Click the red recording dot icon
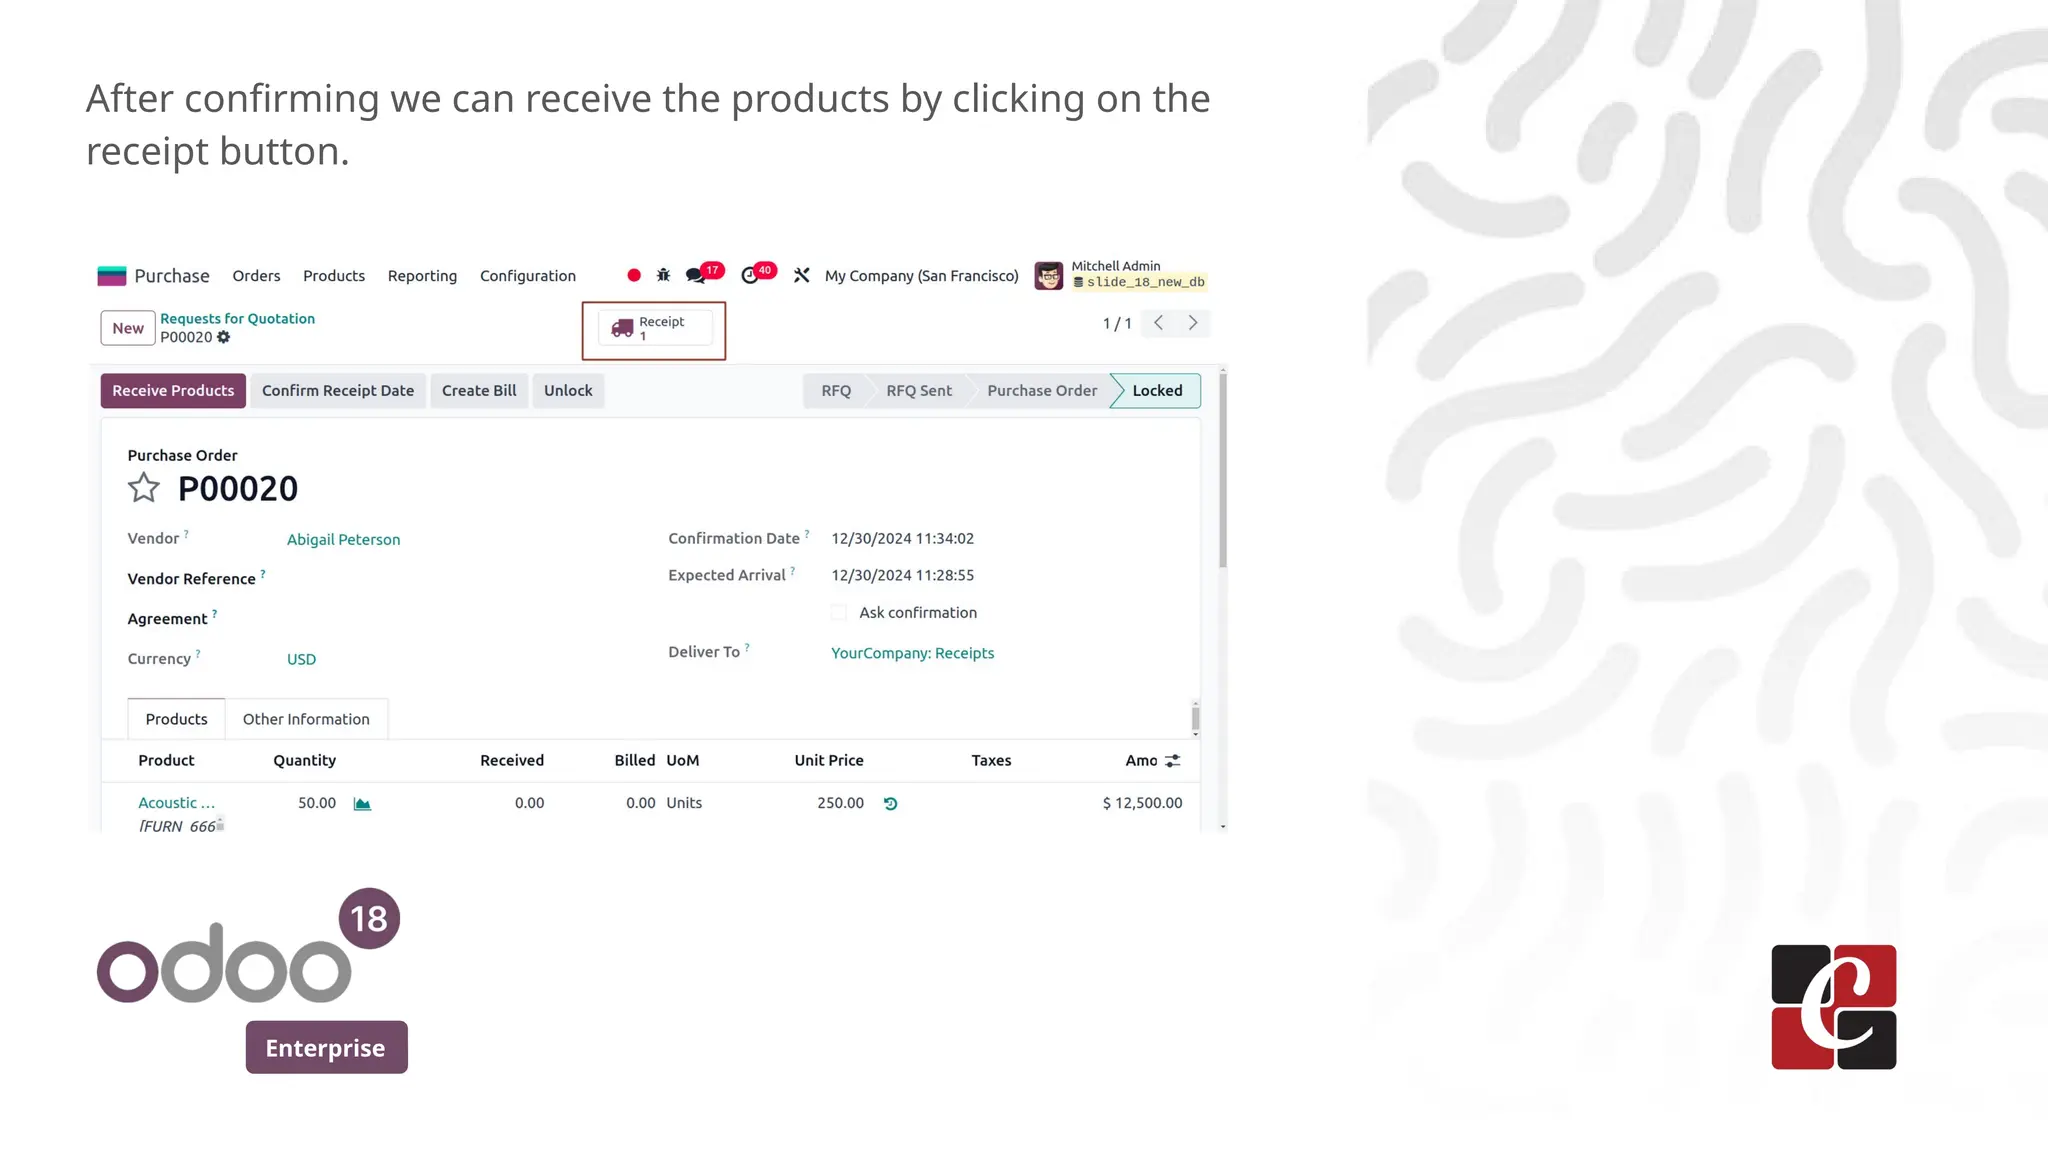 [634, 275]
